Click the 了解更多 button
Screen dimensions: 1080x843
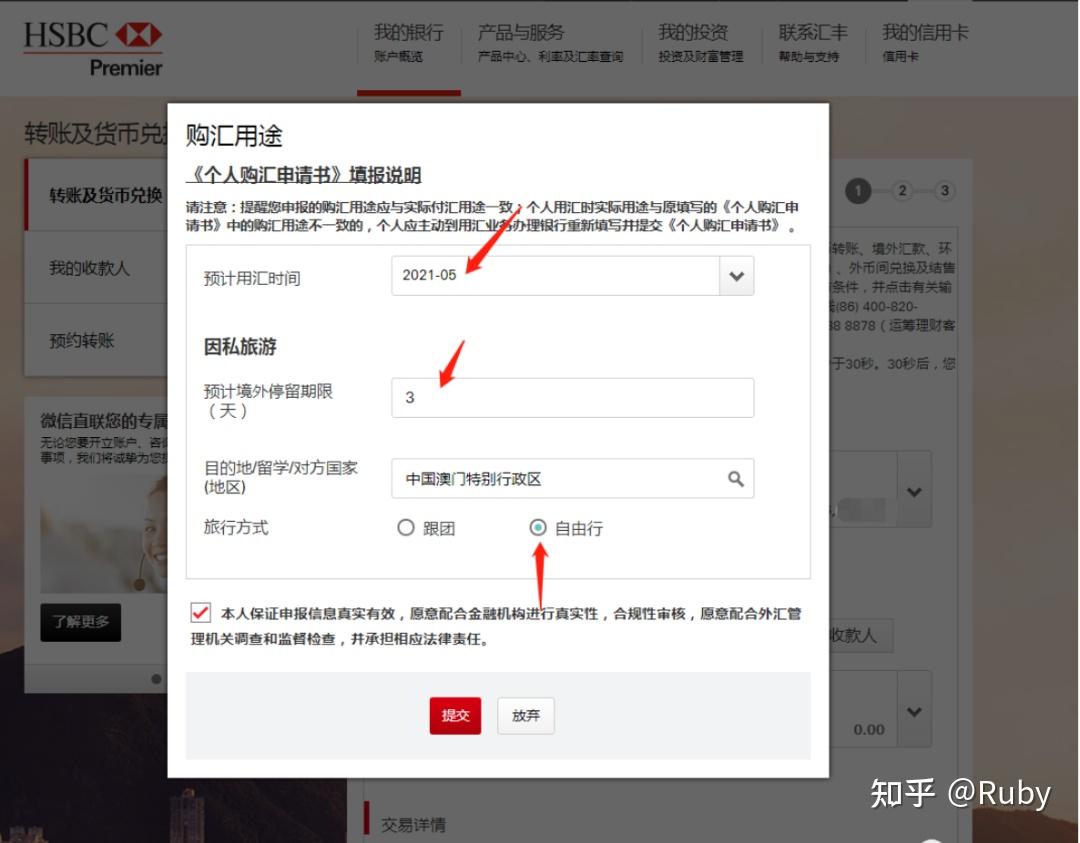click(80, 622)
